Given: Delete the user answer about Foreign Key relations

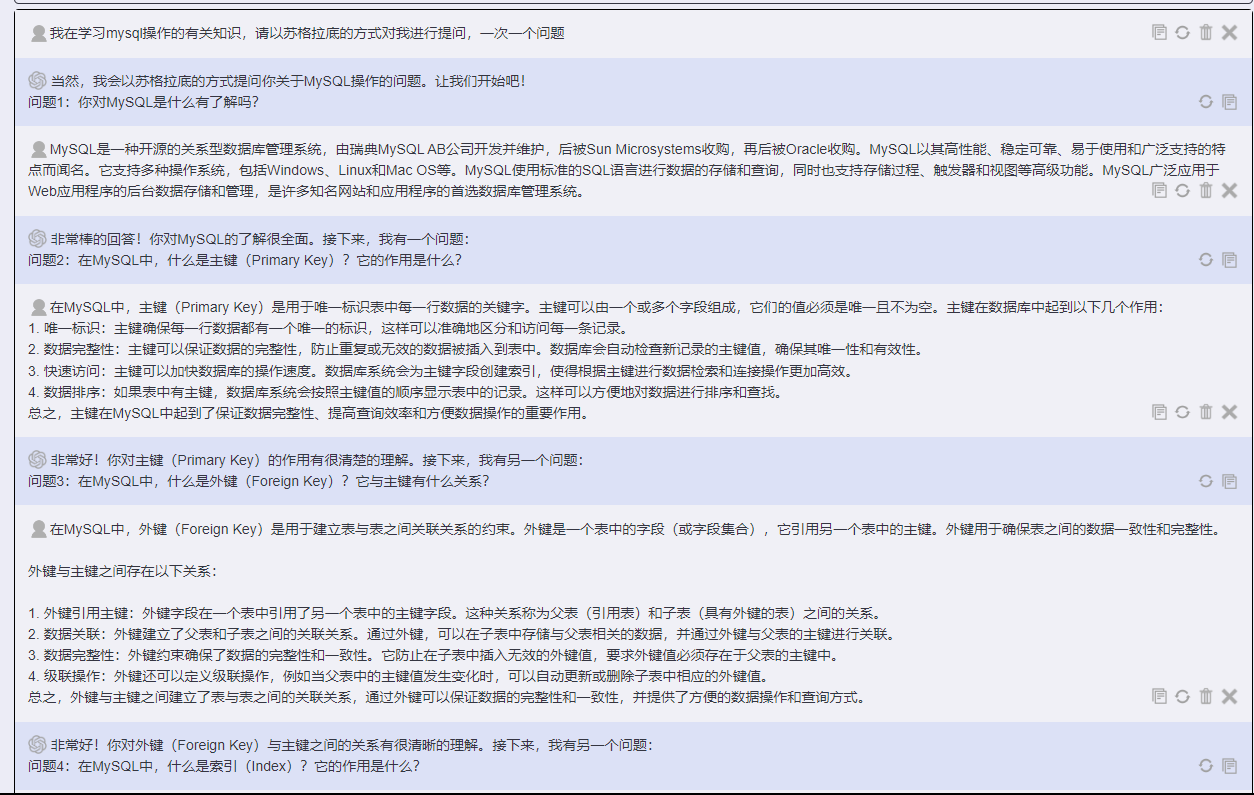Looking at the screenshot, I should [x=1206, y=696].
